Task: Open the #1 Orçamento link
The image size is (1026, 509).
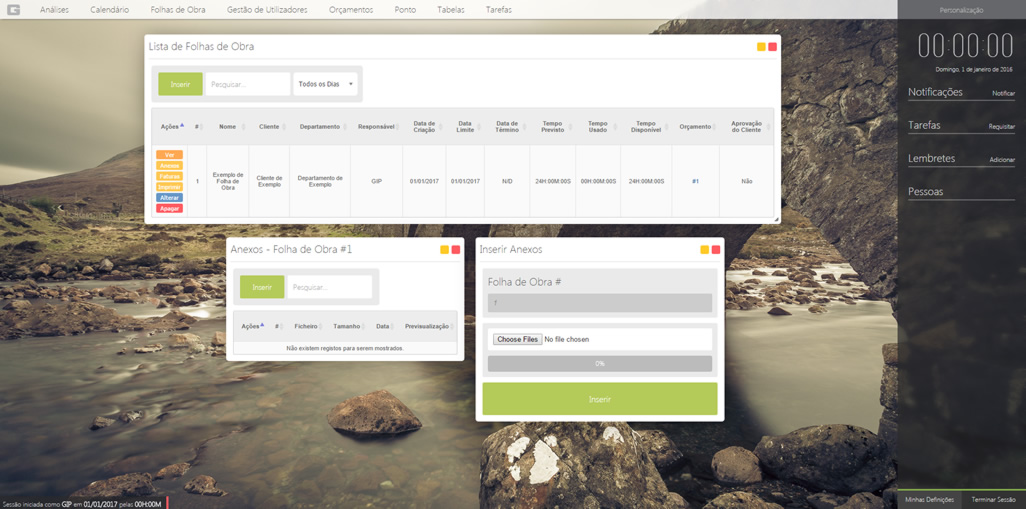Action: coord(695,182)
